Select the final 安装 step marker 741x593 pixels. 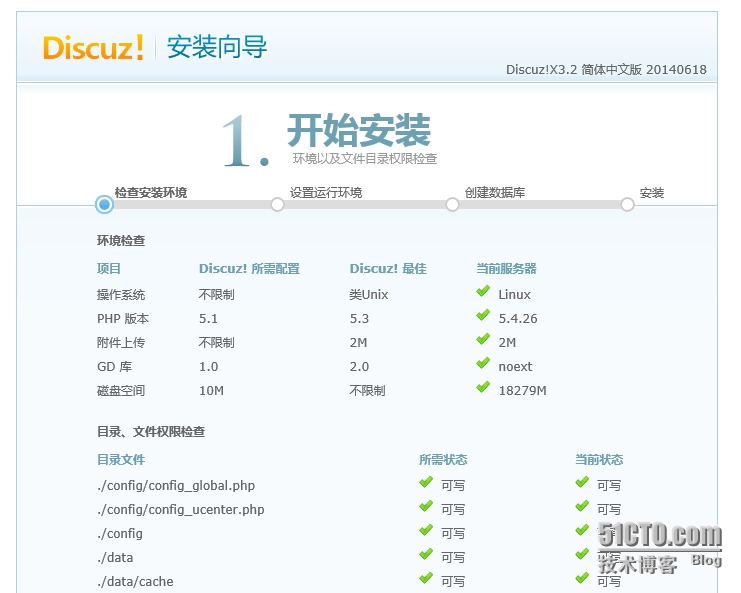pyautogui.click(x=627, y=205)
